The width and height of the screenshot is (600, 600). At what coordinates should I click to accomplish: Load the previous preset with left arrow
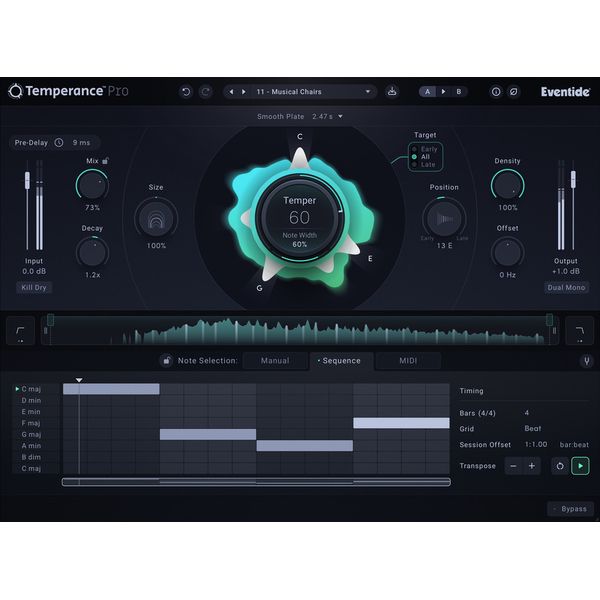[x=232, y=91]
